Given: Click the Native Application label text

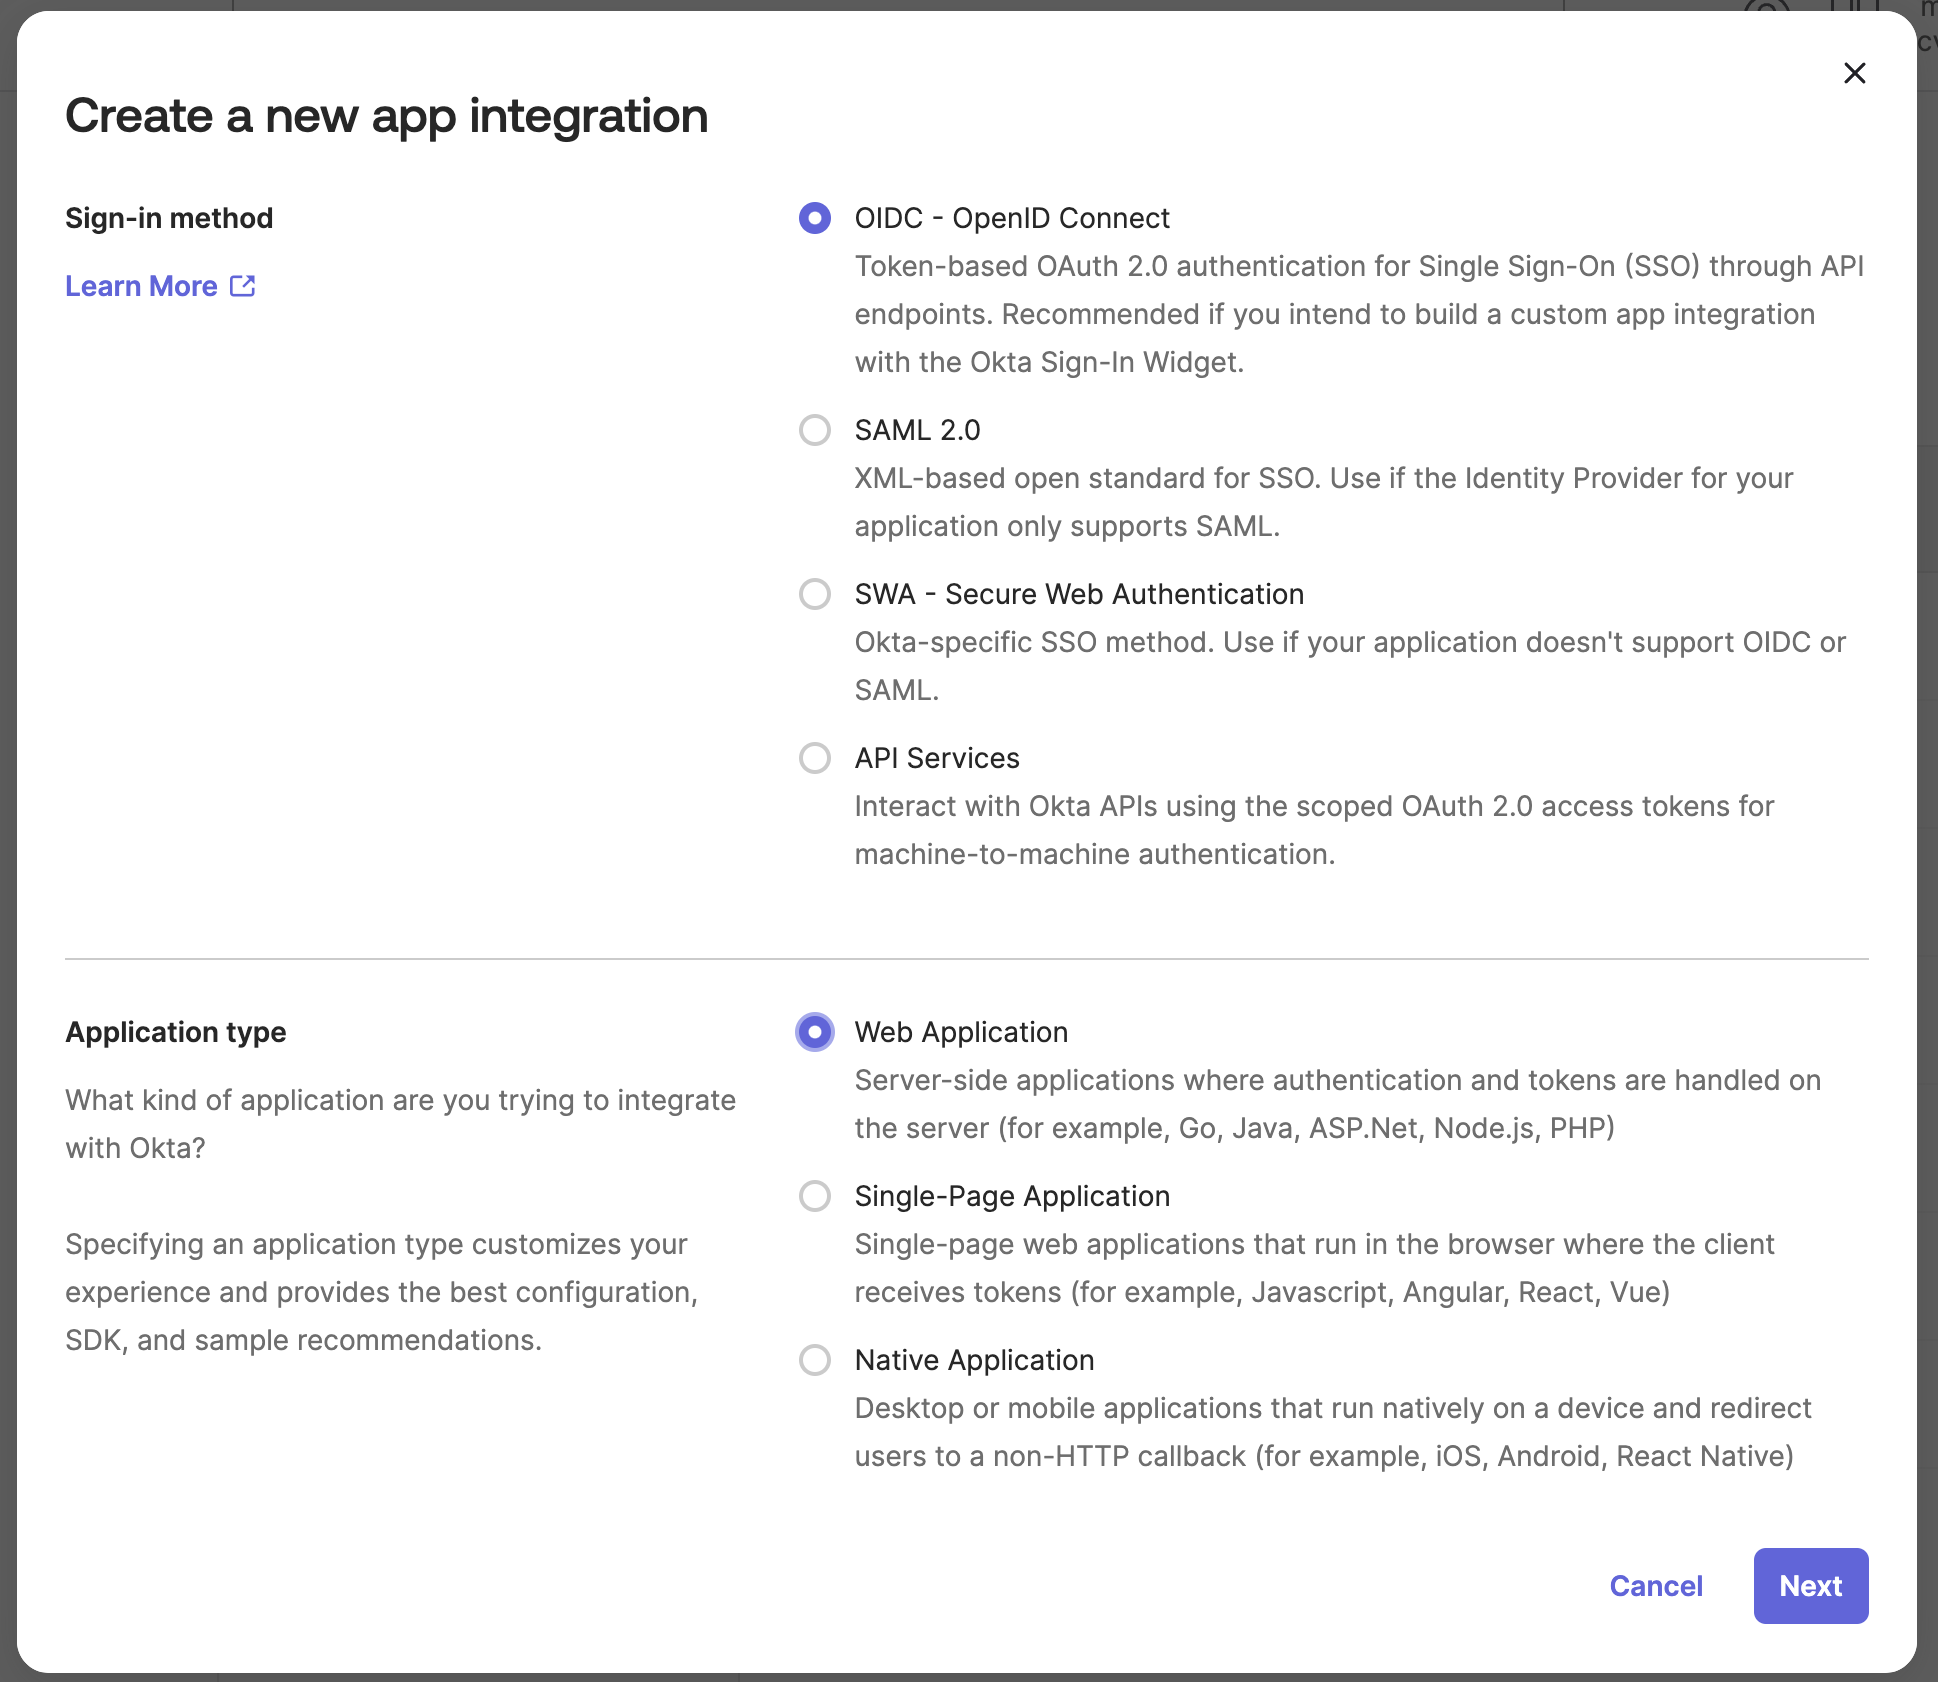Looking at the screenshot, I should (x=974, y=1360).
